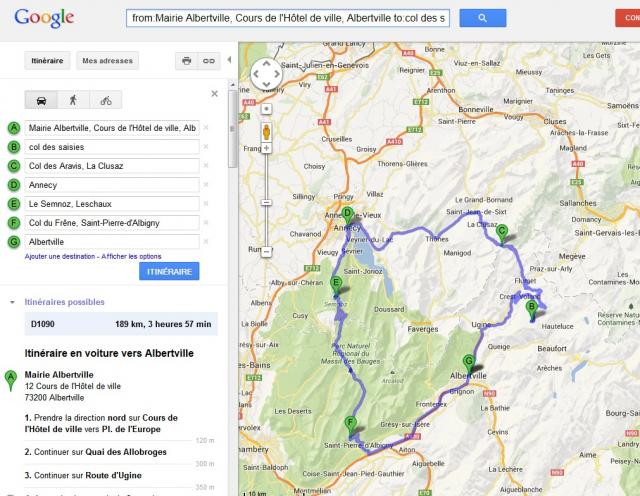Pick up the Street View pegman

[266, 132]
